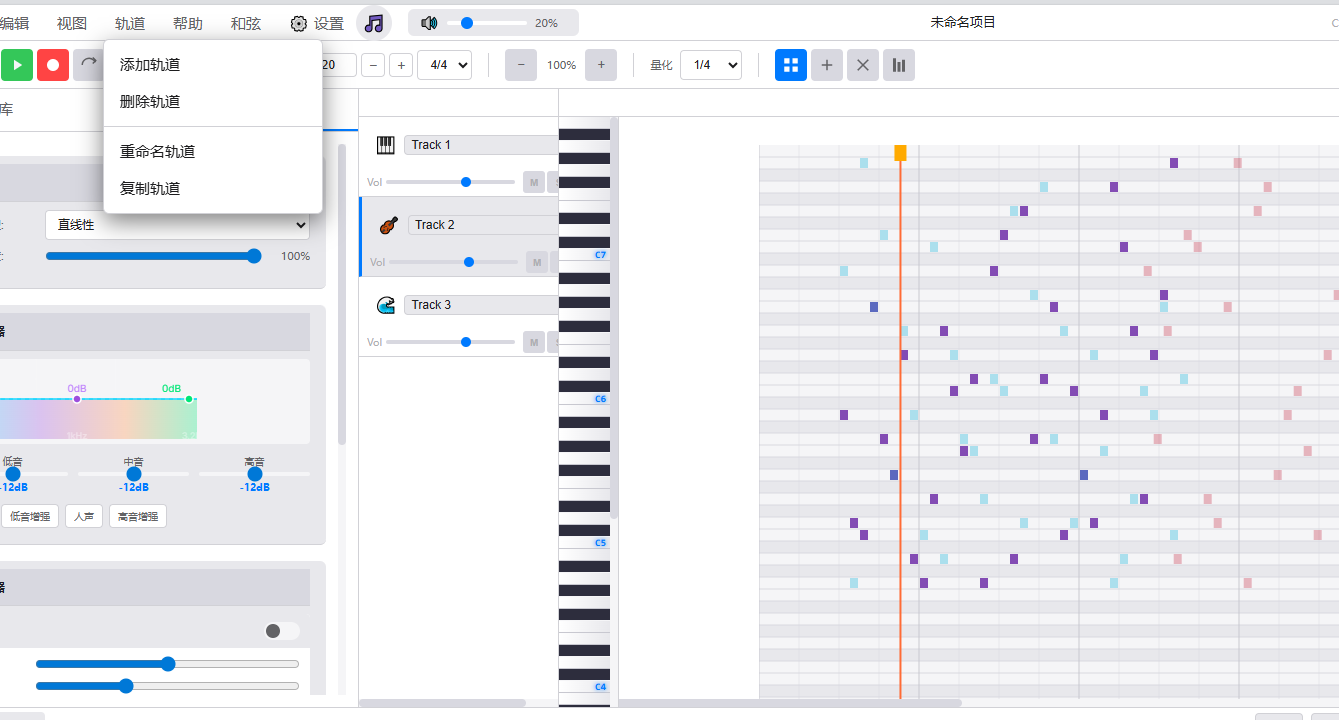
Task: Mute Track 1 with M button
Action: [x=534, y=182]
